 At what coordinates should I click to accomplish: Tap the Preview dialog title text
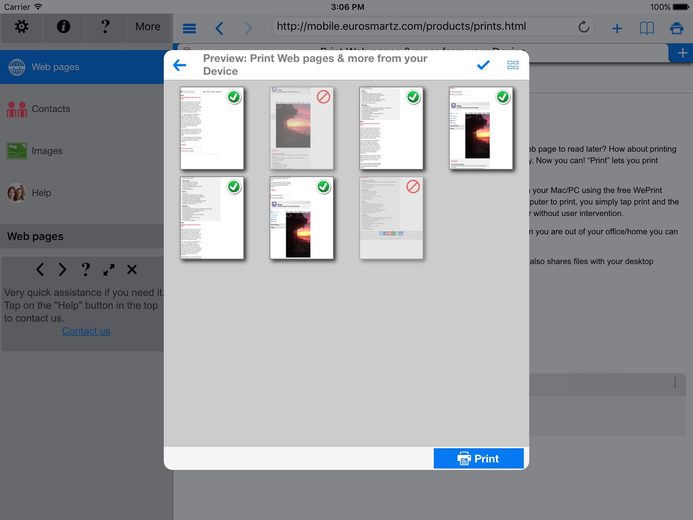coord(315,65)
